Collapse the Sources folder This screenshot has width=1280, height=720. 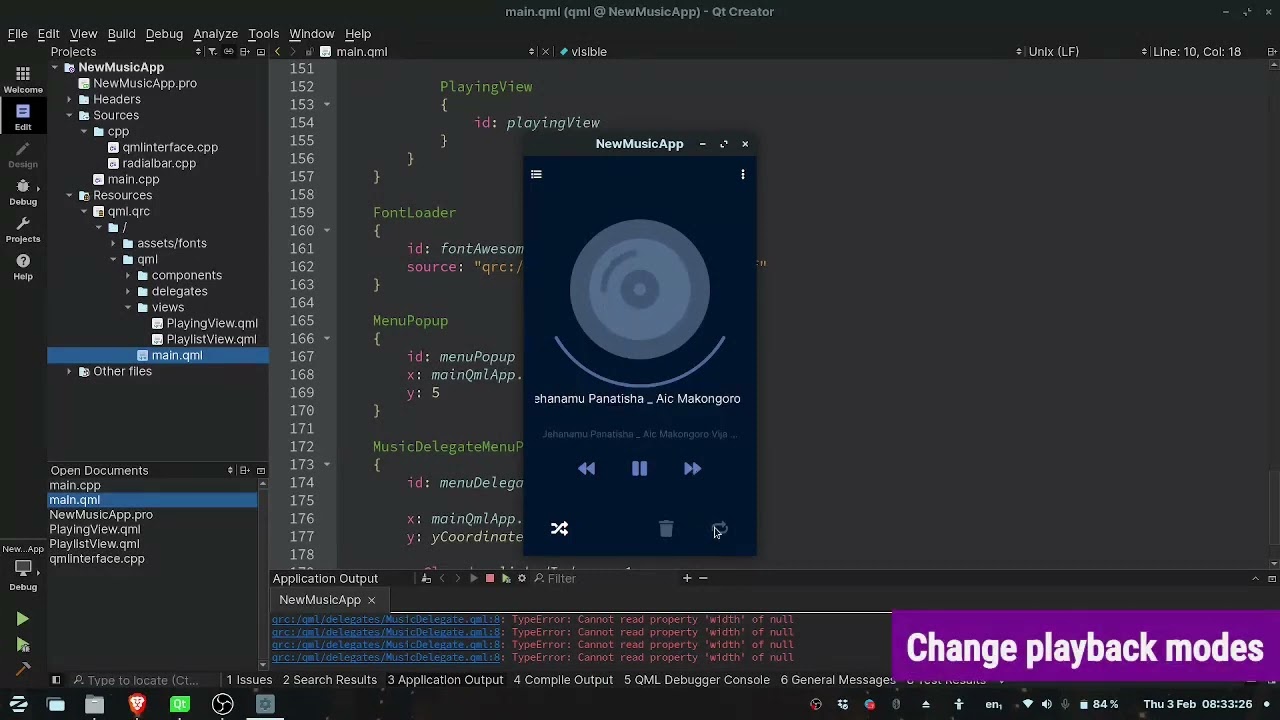pyautogui.click(x=69, y=116)
